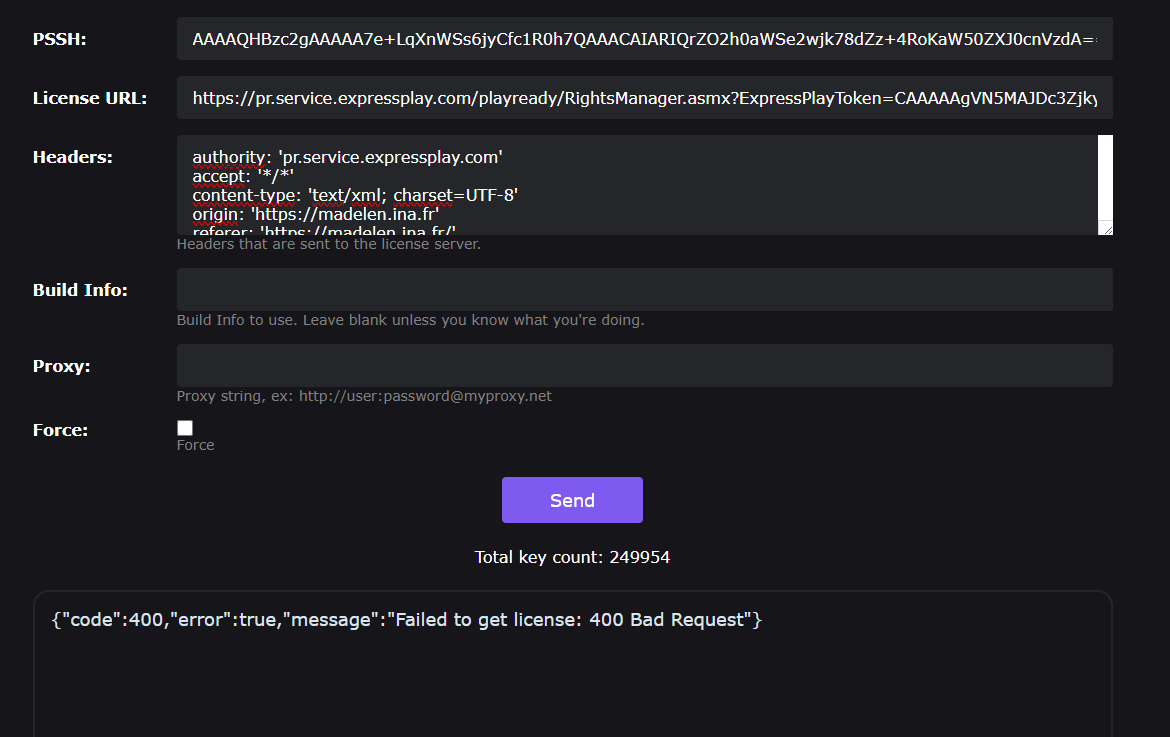Click the Total key count text
The image size is (1170, 737).
(x=572, y=557)
